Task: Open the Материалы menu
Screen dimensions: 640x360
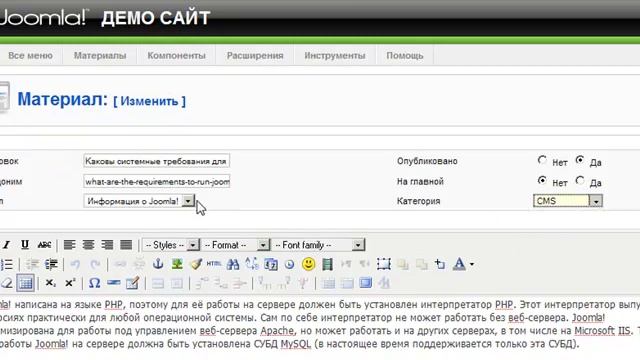Action: pyautogui.click(x=100, y=56)
